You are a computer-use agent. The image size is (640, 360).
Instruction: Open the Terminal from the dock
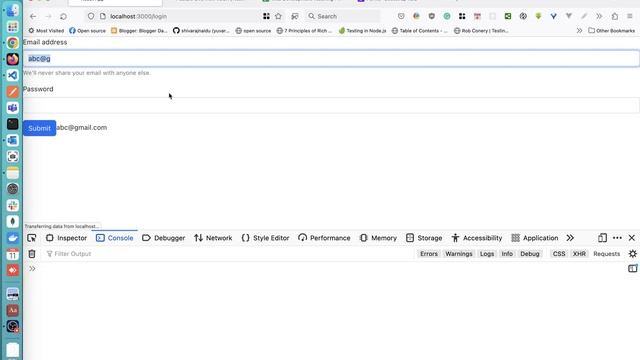(13, 124)
